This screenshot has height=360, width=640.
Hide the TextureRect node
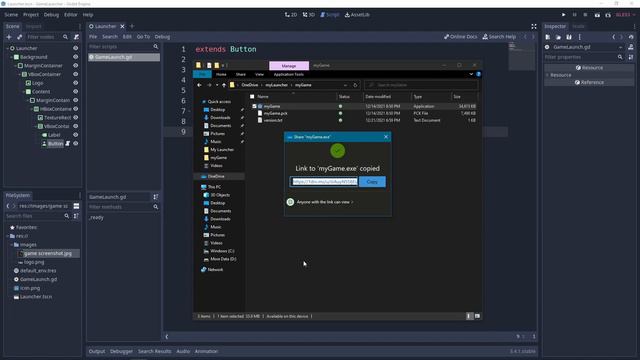click(x=76, y=118)
